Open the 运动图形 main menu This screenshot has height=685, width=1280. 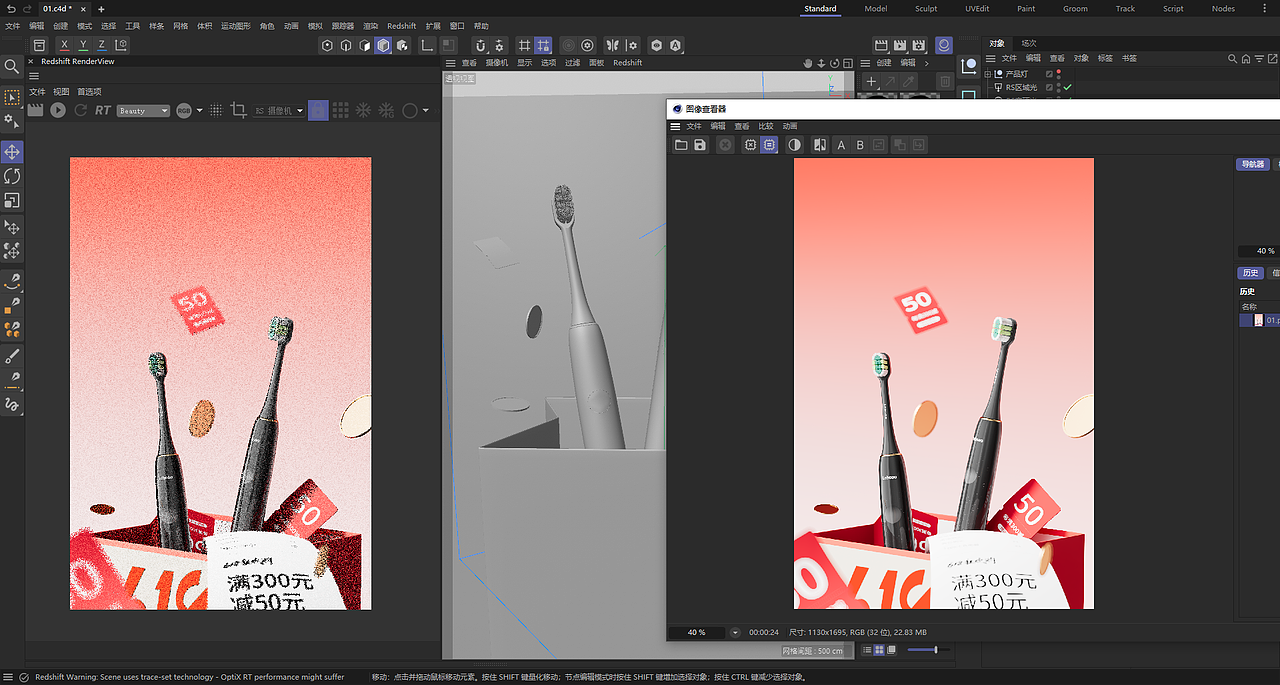click(x=236, y=26)
